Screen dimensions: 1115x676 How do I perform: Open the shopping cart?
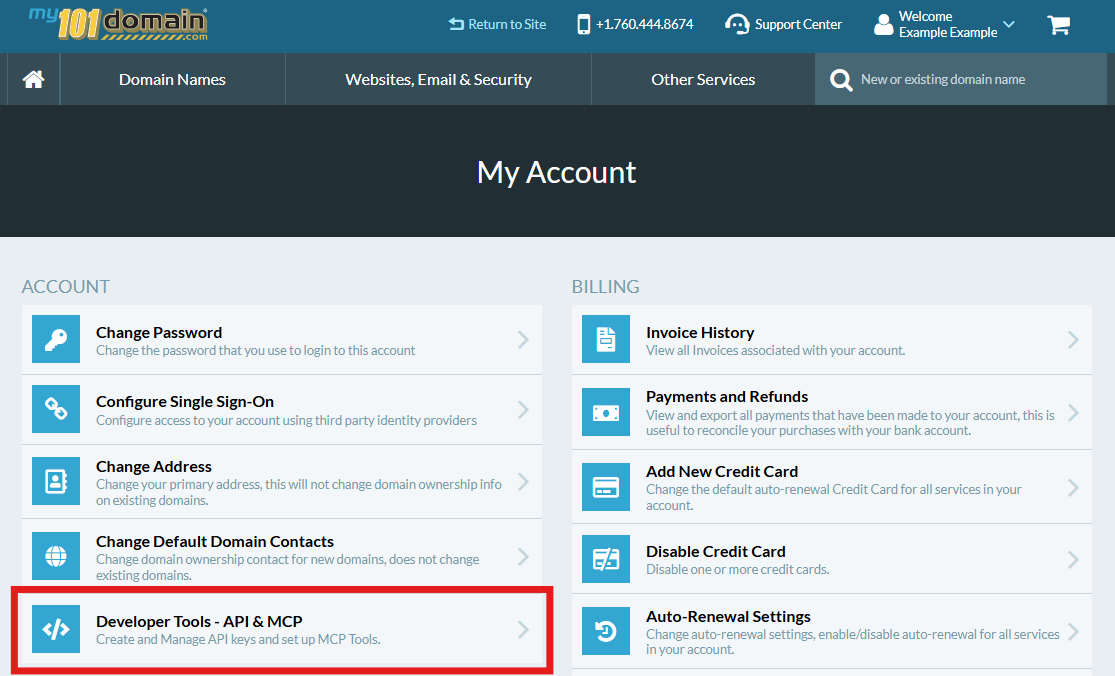(x=1058, y=25)
